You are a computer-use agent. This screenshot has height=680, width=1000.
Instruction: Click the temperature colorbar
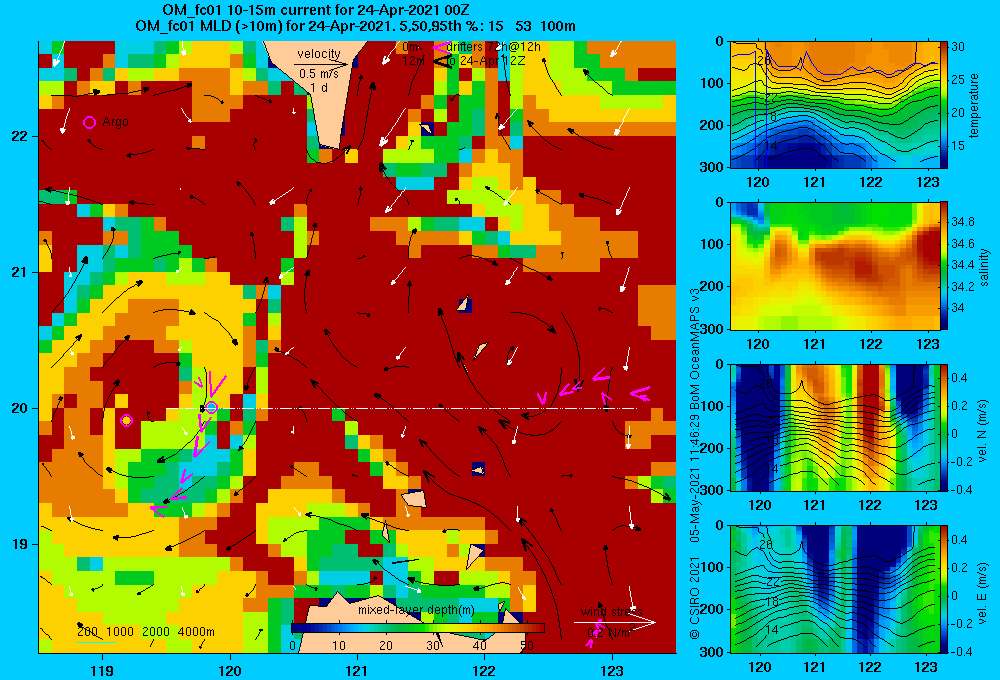point(944,105)
